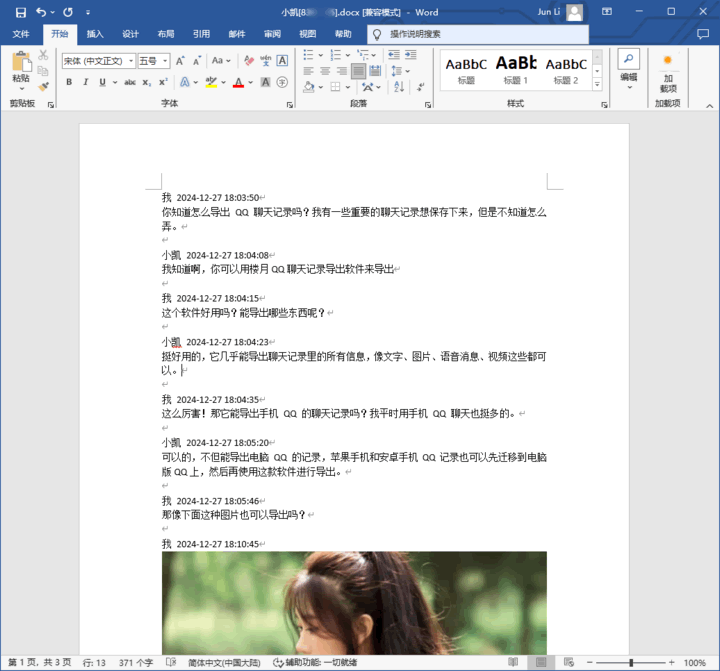Click the zoom slider in status bar
720x671 pixels.
point(630,662)
